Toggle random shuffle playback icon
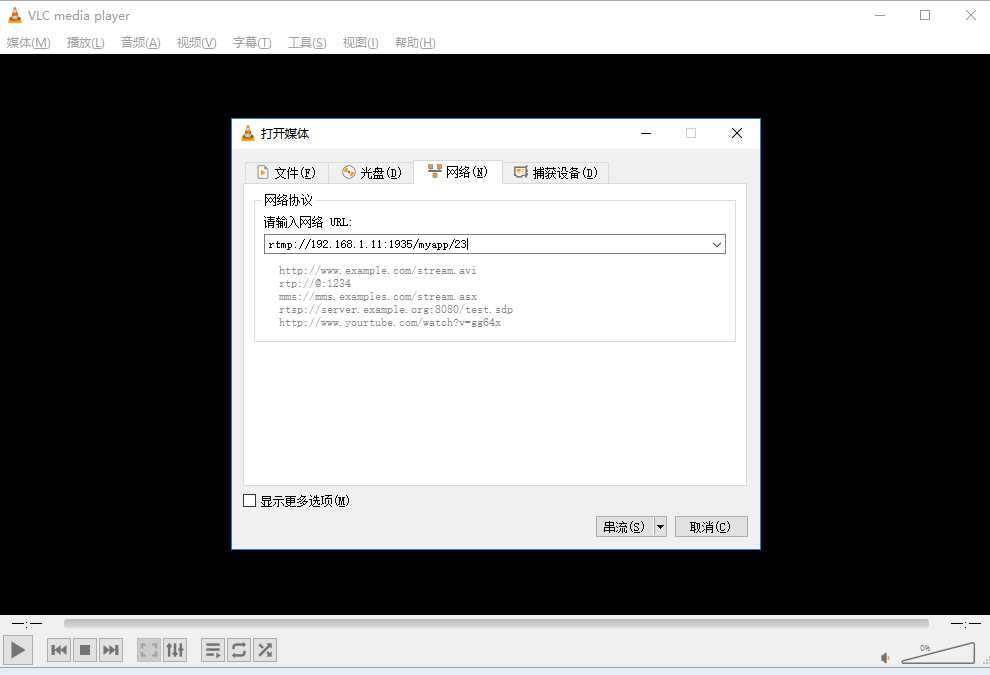This screenshot has height=675, width=990. pos(265,650)
